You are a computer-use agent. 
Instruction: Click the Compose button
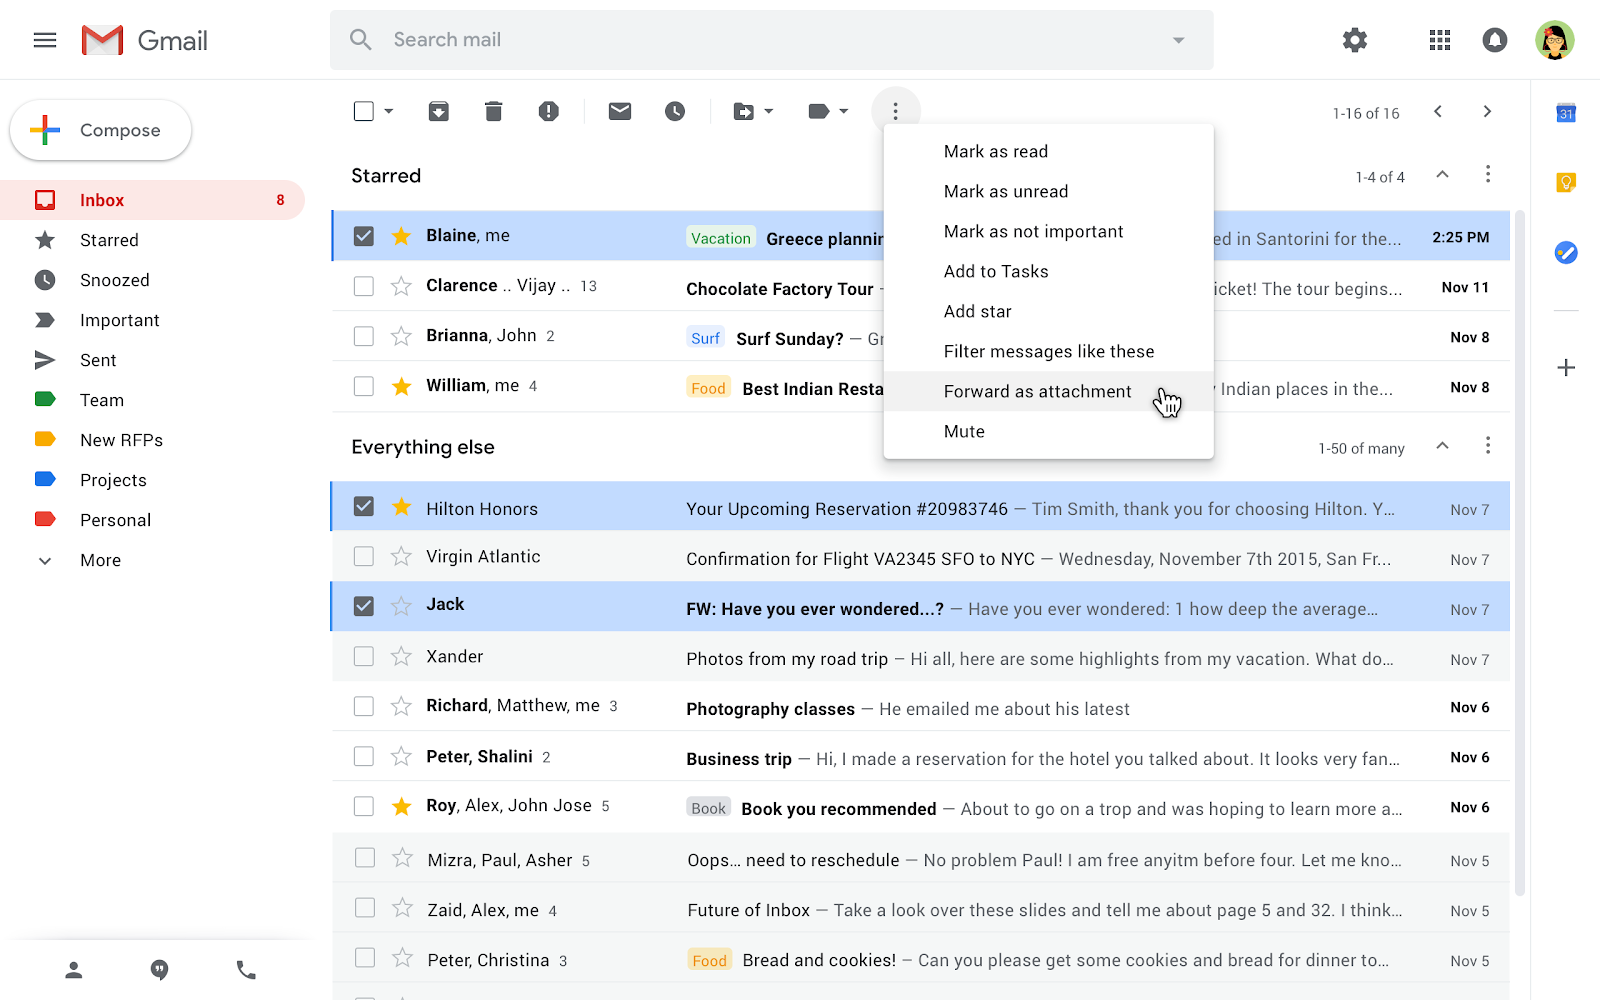(x=100, y=130)
